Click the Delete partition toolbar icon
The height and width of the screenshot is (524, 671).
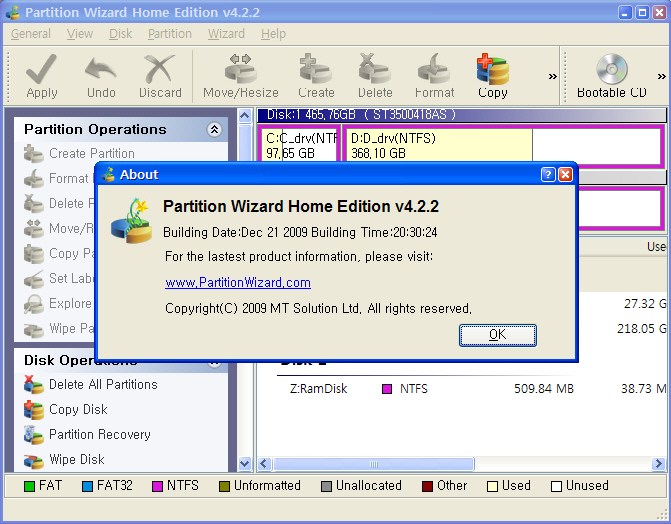pyautogui.click(x=375, y=75)
